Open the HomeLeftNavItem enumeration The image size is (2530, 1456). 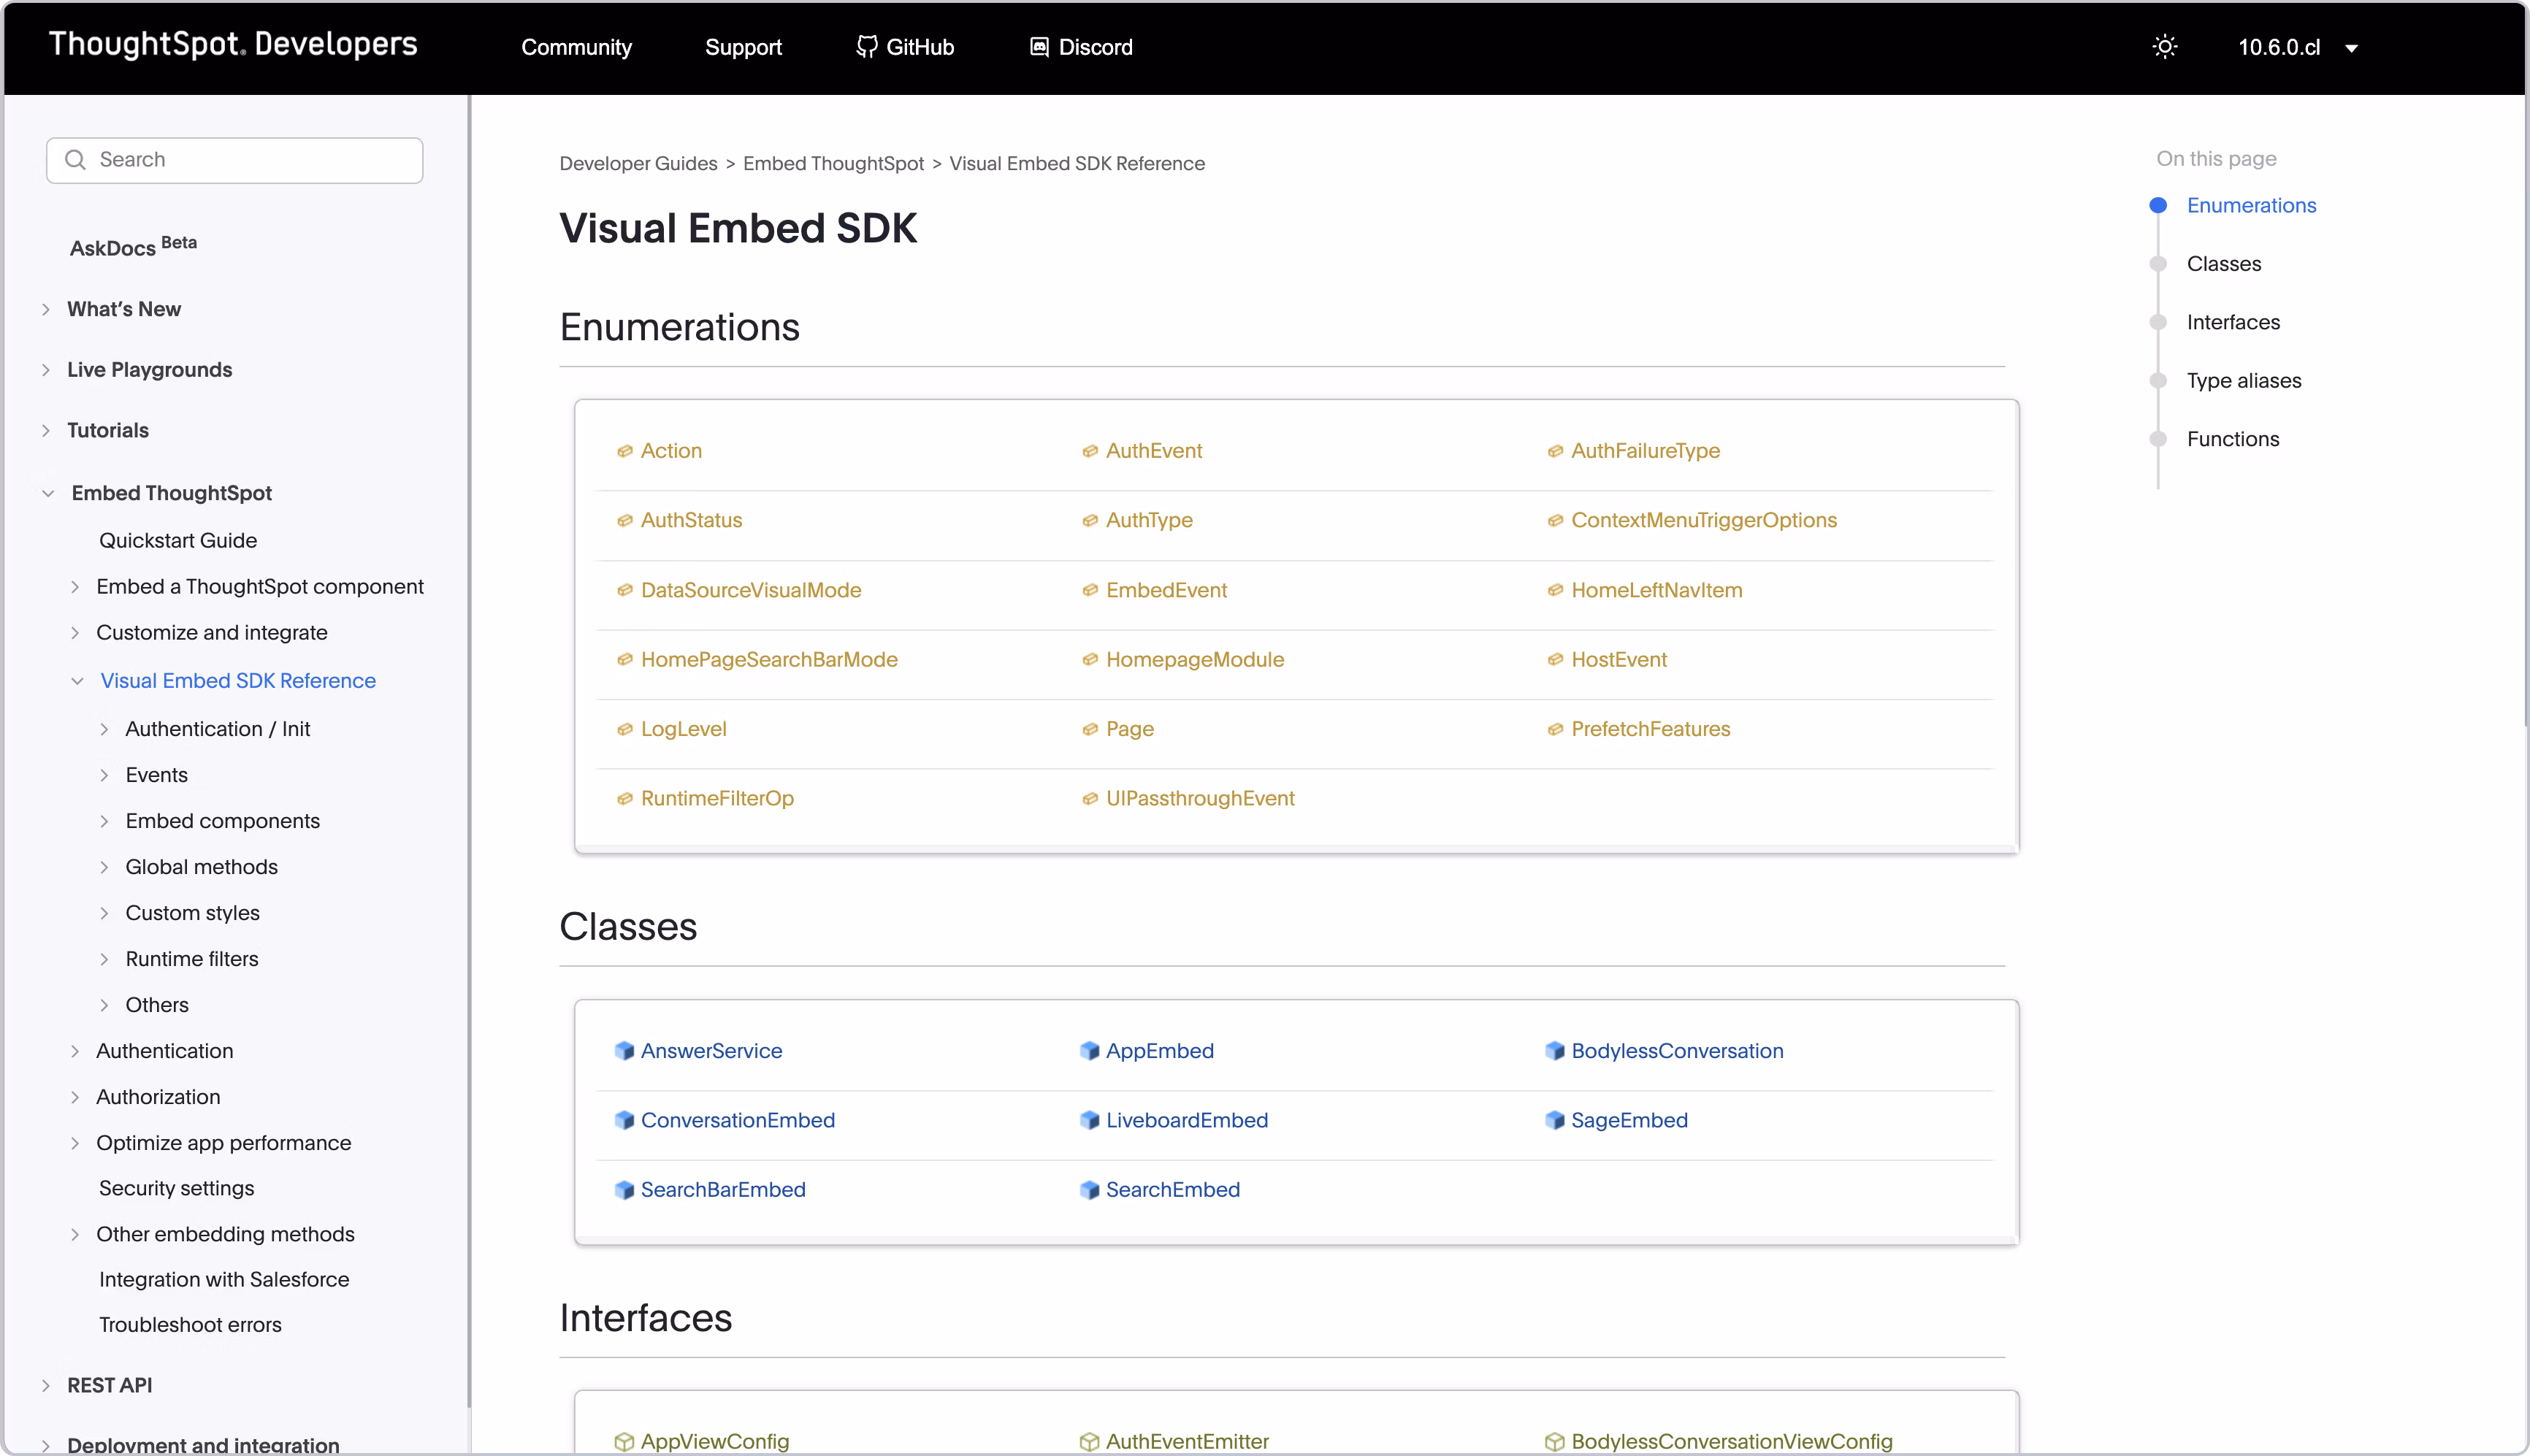coord(1656,590)
